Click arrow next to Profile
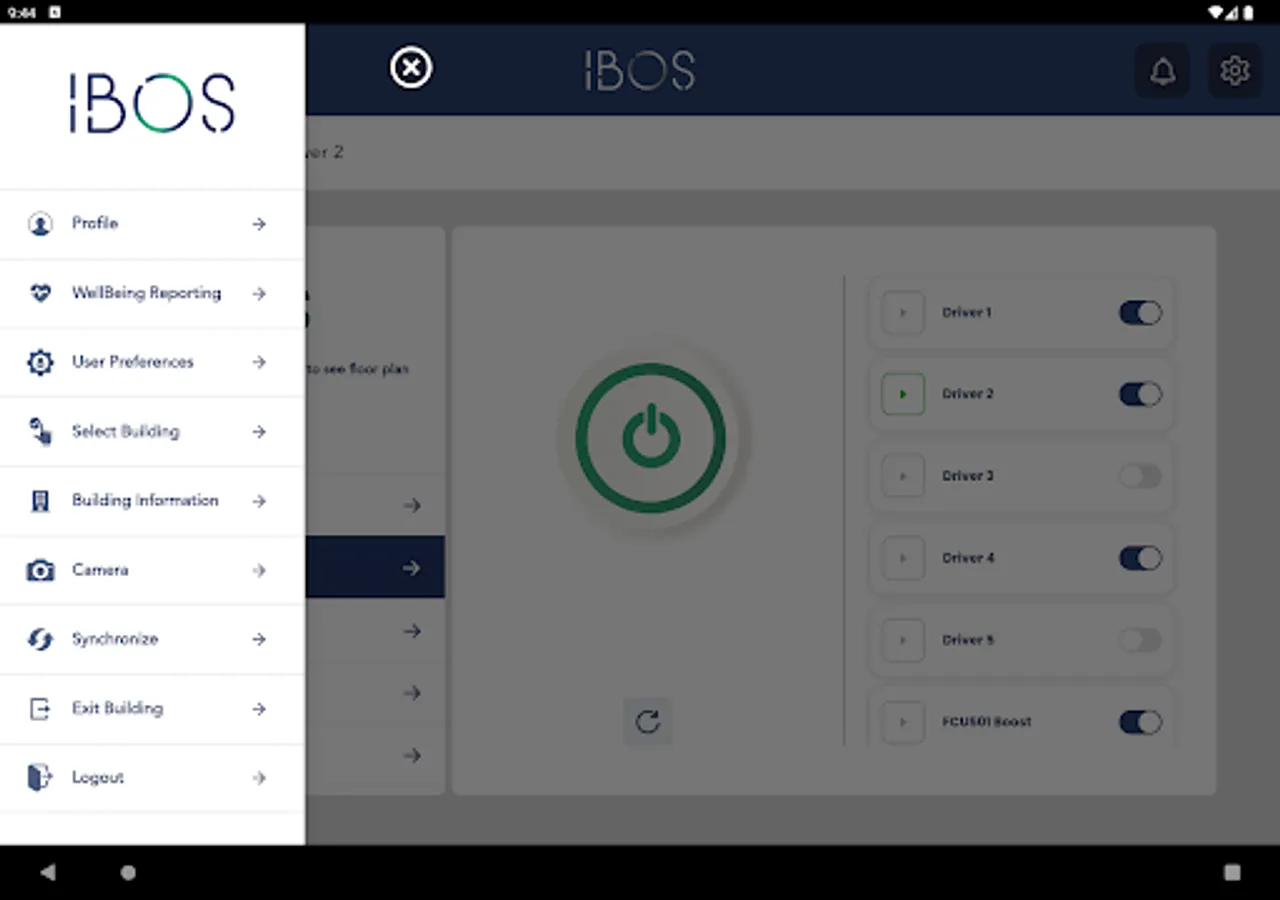The image size is (1280, 900). click(x=259, y=224)
